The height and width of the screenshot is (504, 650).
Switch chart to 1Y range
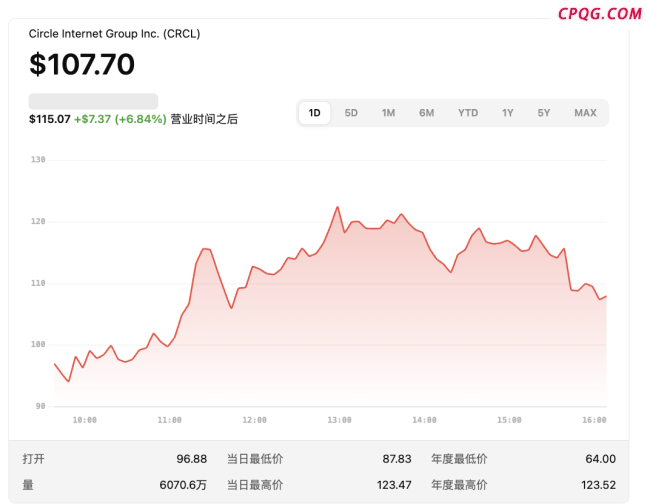point(508,113)
